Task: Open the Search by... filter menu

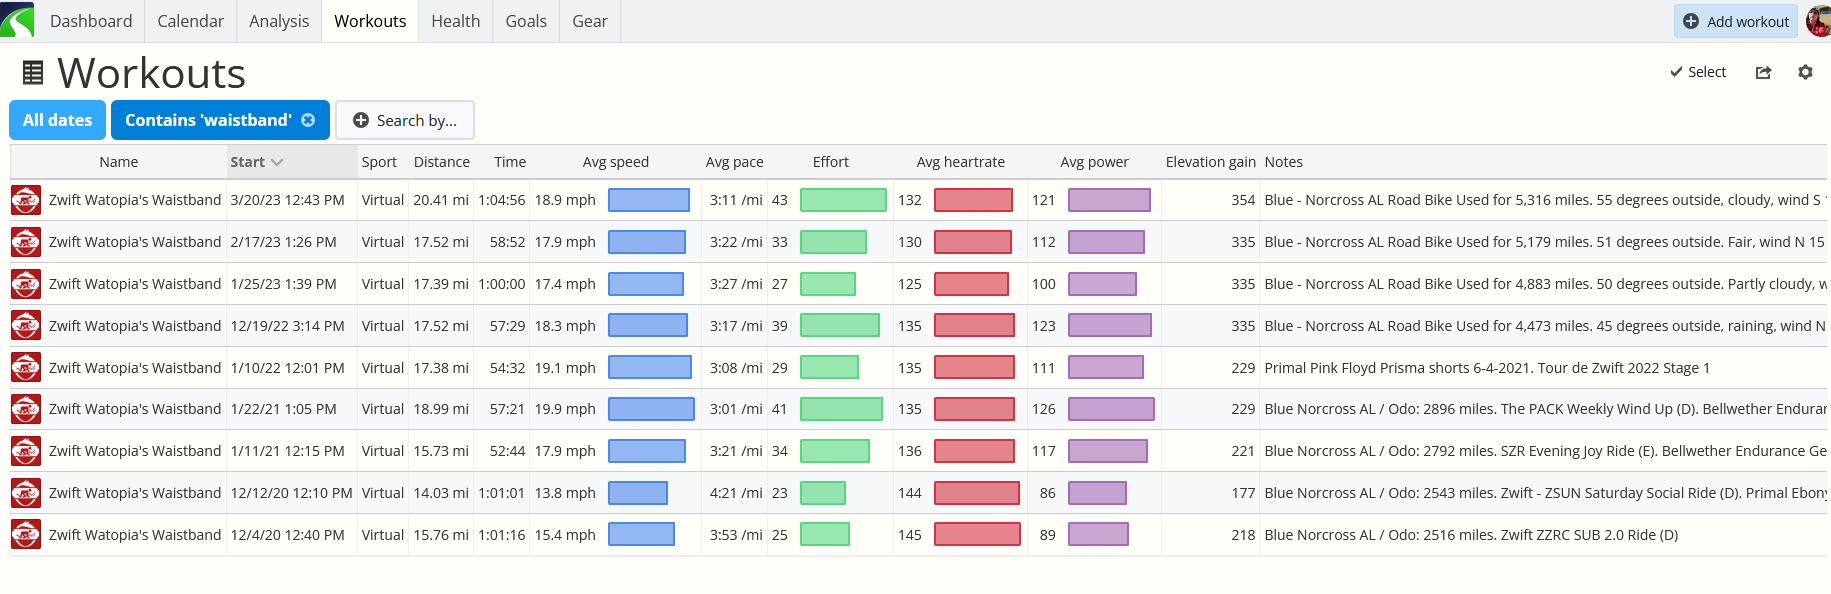Action: pos(405,120)
